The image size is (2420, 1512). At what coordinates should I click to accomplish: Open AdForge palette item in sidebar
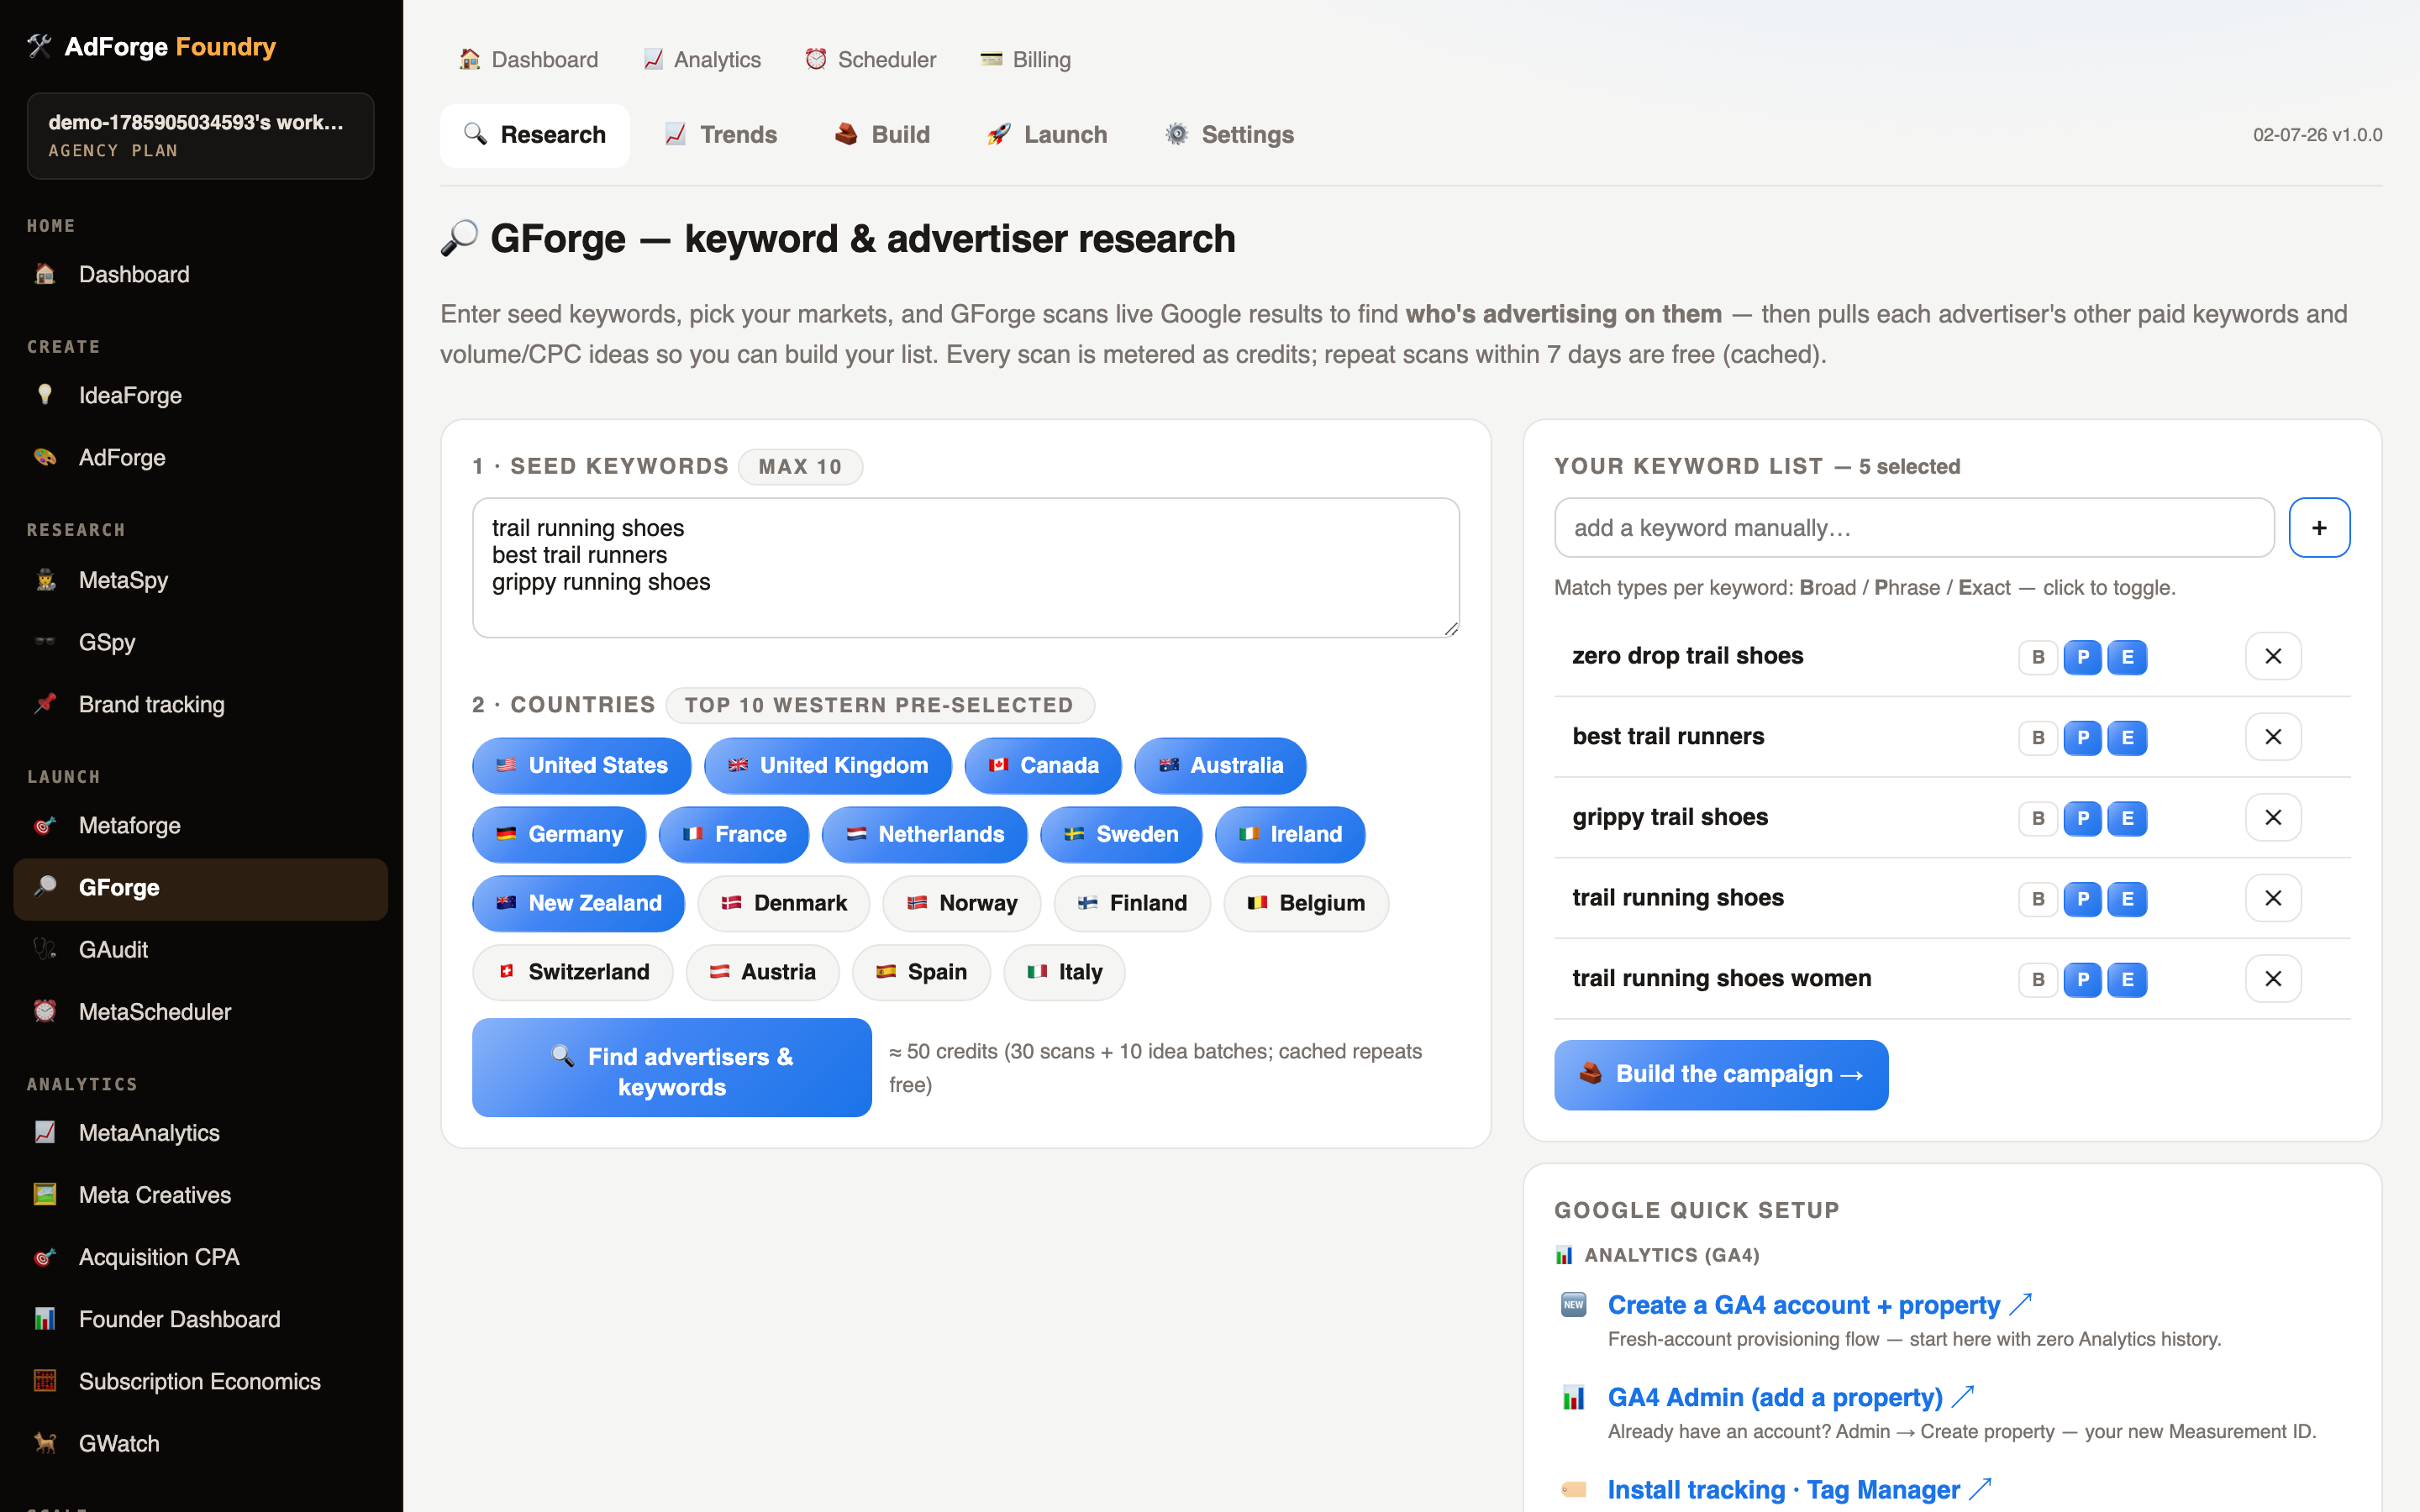pos(200,457)
